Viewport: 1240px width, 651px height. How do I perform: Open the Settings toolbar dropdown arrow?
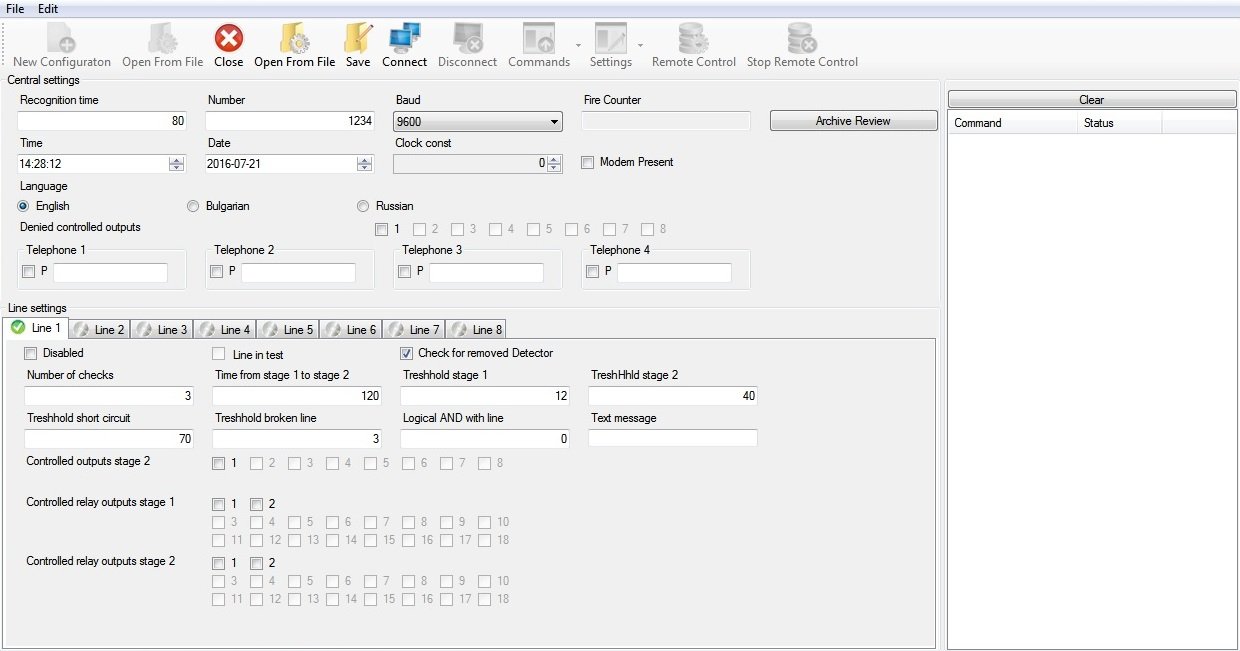[x=640, y=46]
